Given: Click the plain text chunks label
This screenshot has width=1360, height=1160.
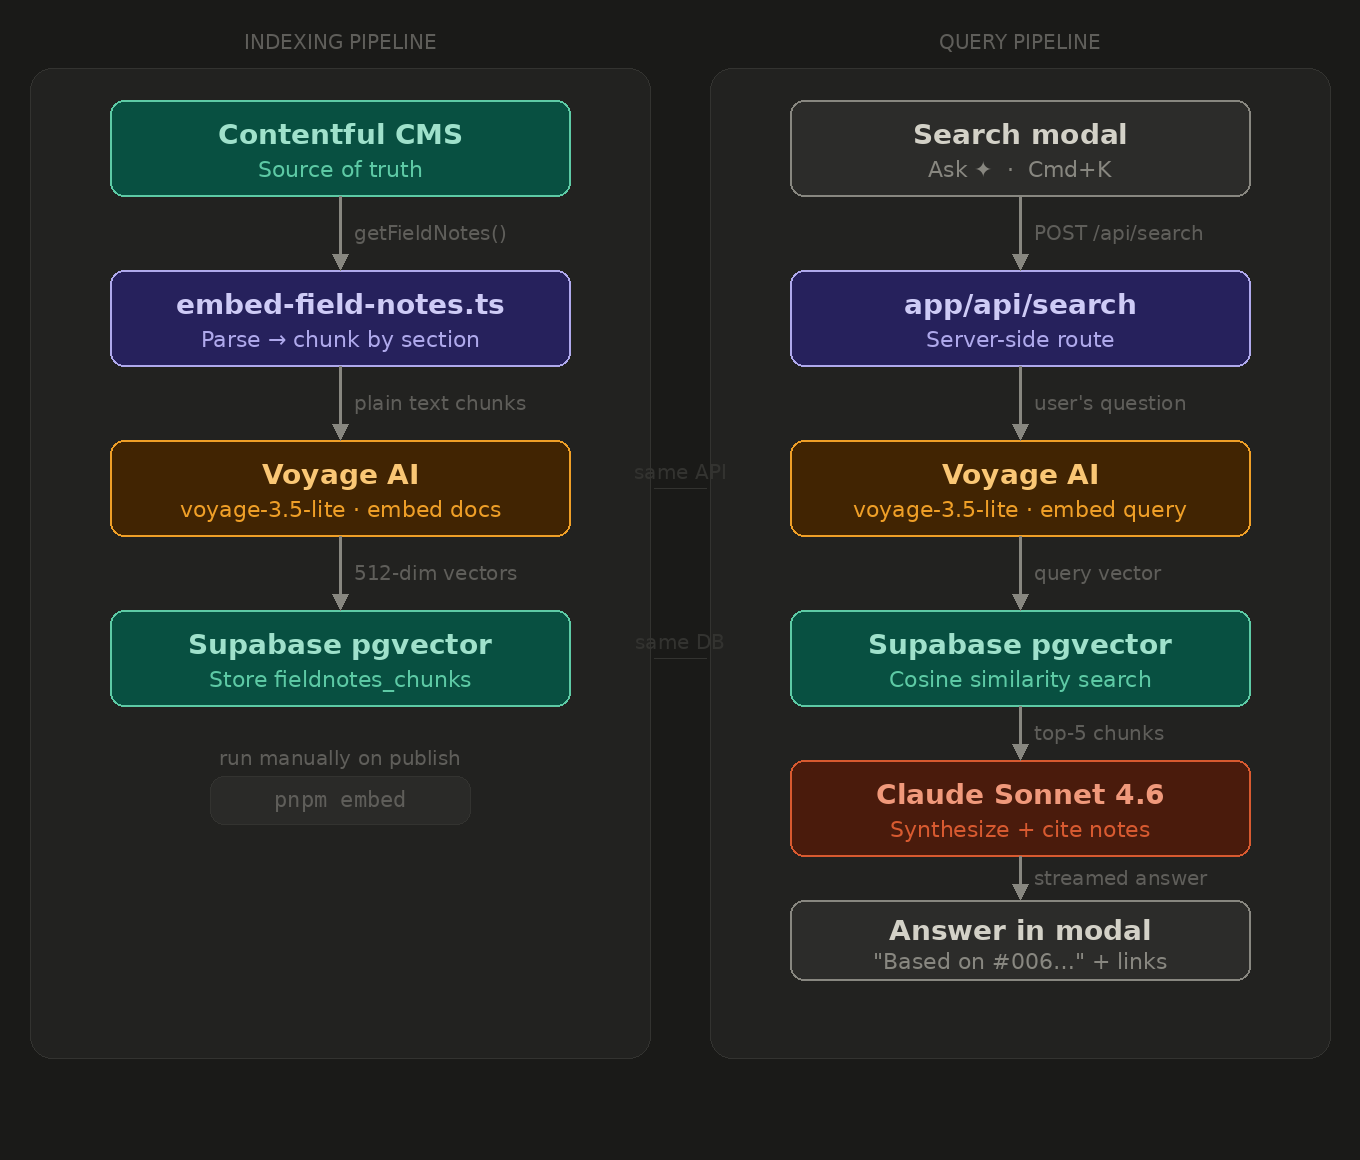Looking at the screenshot, I should pyautogui.click(x=440, y=403).
